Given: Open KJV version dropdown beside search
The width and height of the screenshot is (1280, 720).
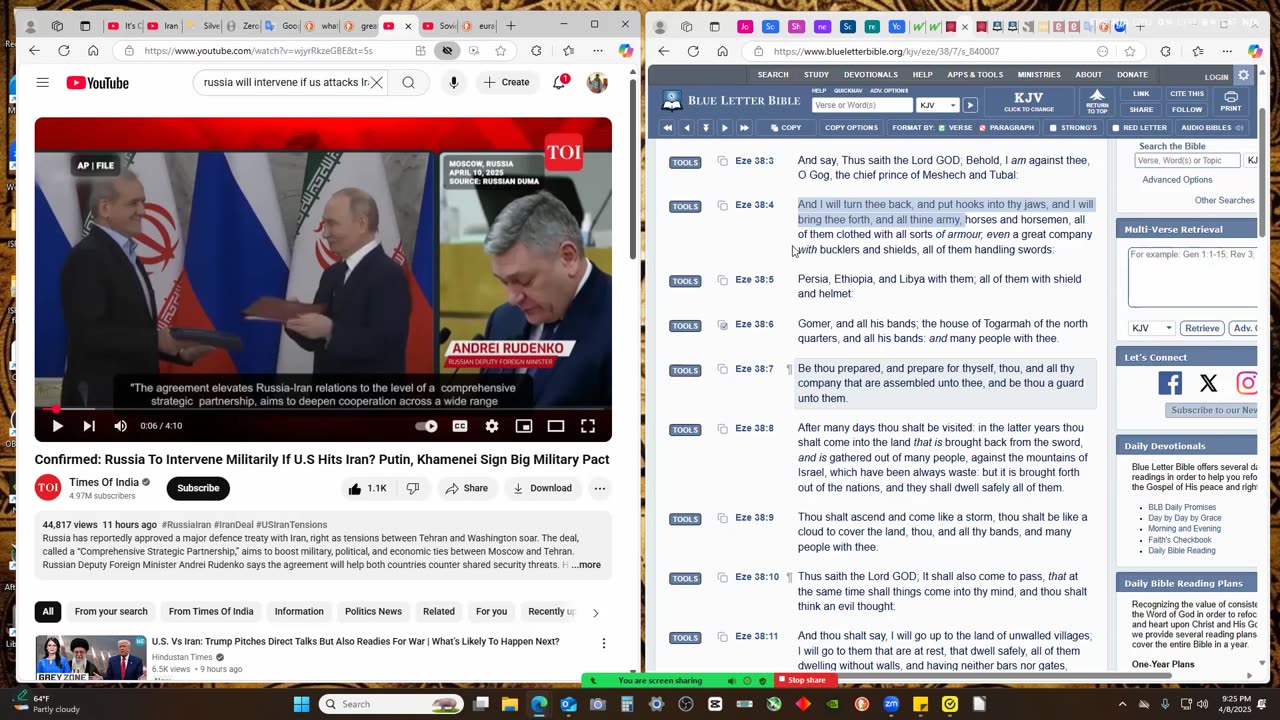Looking at the screenshot, I should (938, 105).
